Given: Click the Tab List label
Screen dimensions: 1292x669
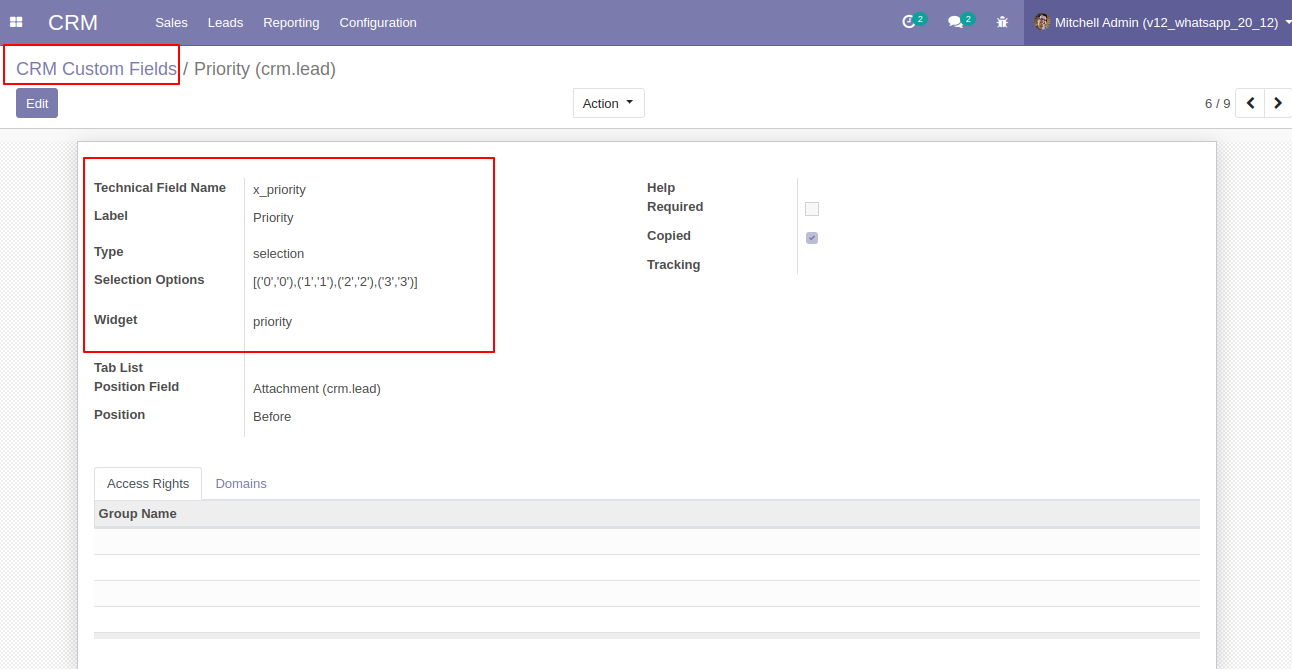Looking at the screenshot, I should coord(118,367).
